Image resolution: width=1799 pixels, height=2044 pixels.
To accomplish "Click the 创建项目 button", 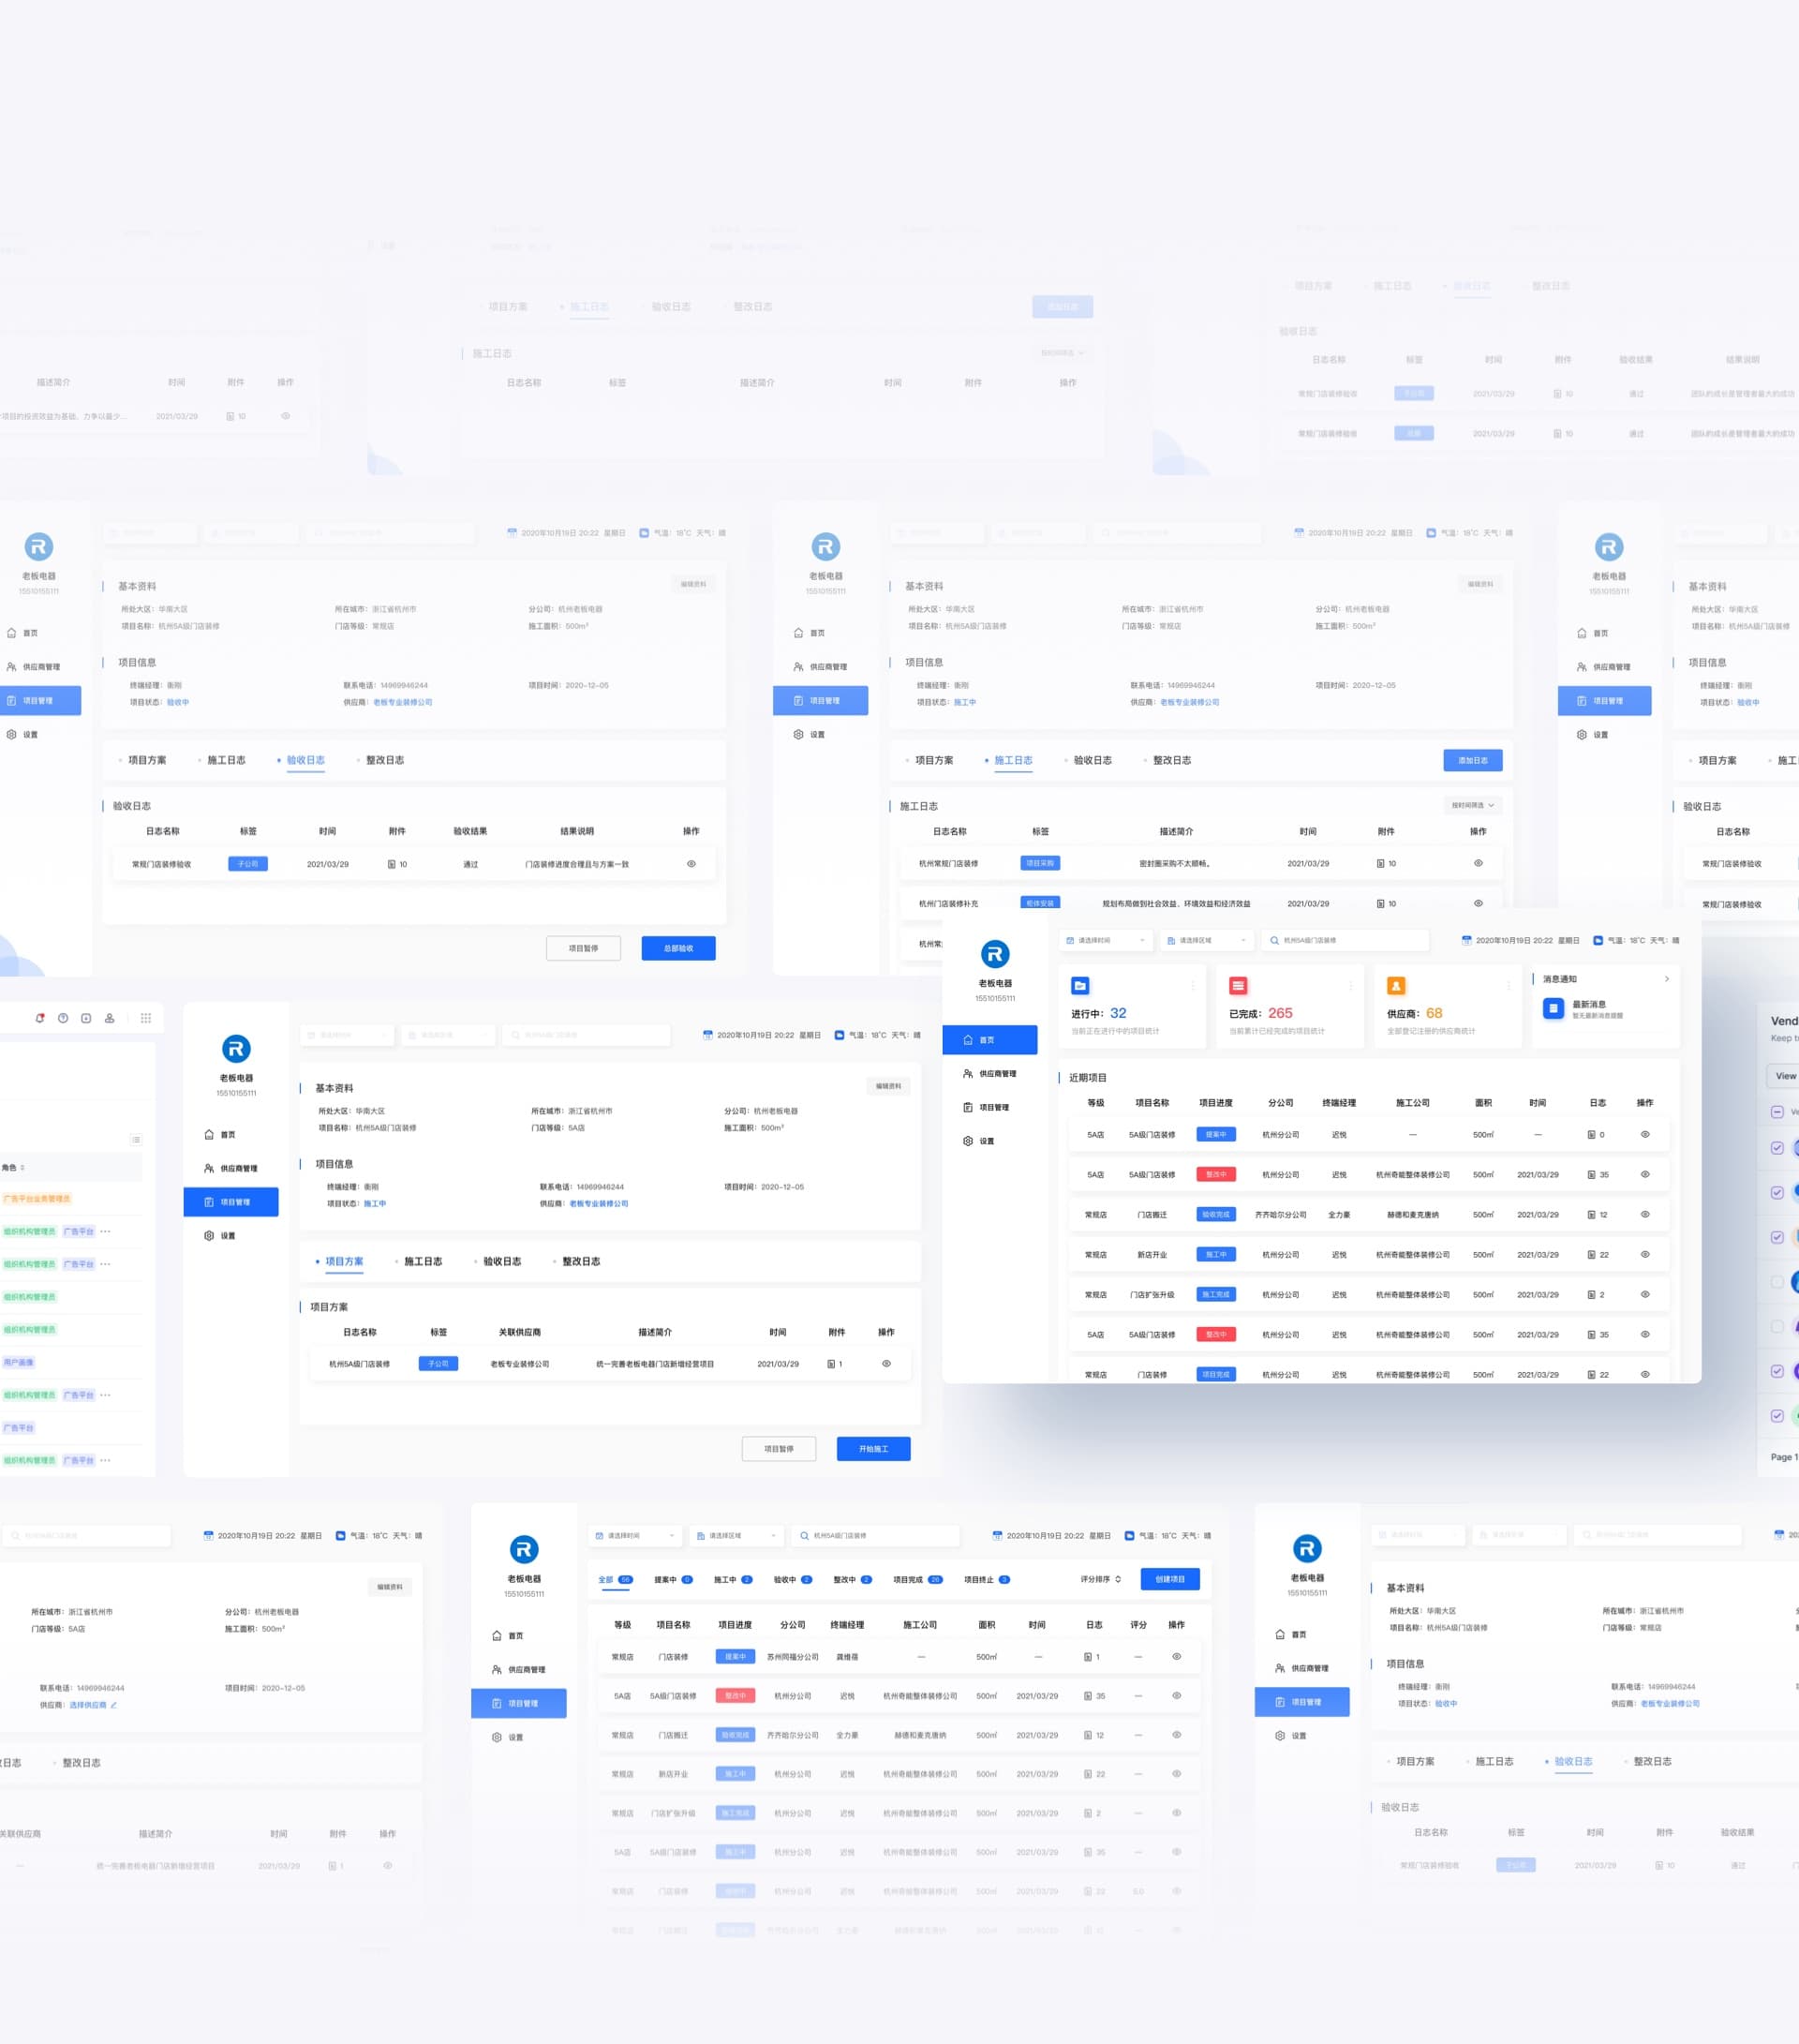I will [x=1170, y=1579].
